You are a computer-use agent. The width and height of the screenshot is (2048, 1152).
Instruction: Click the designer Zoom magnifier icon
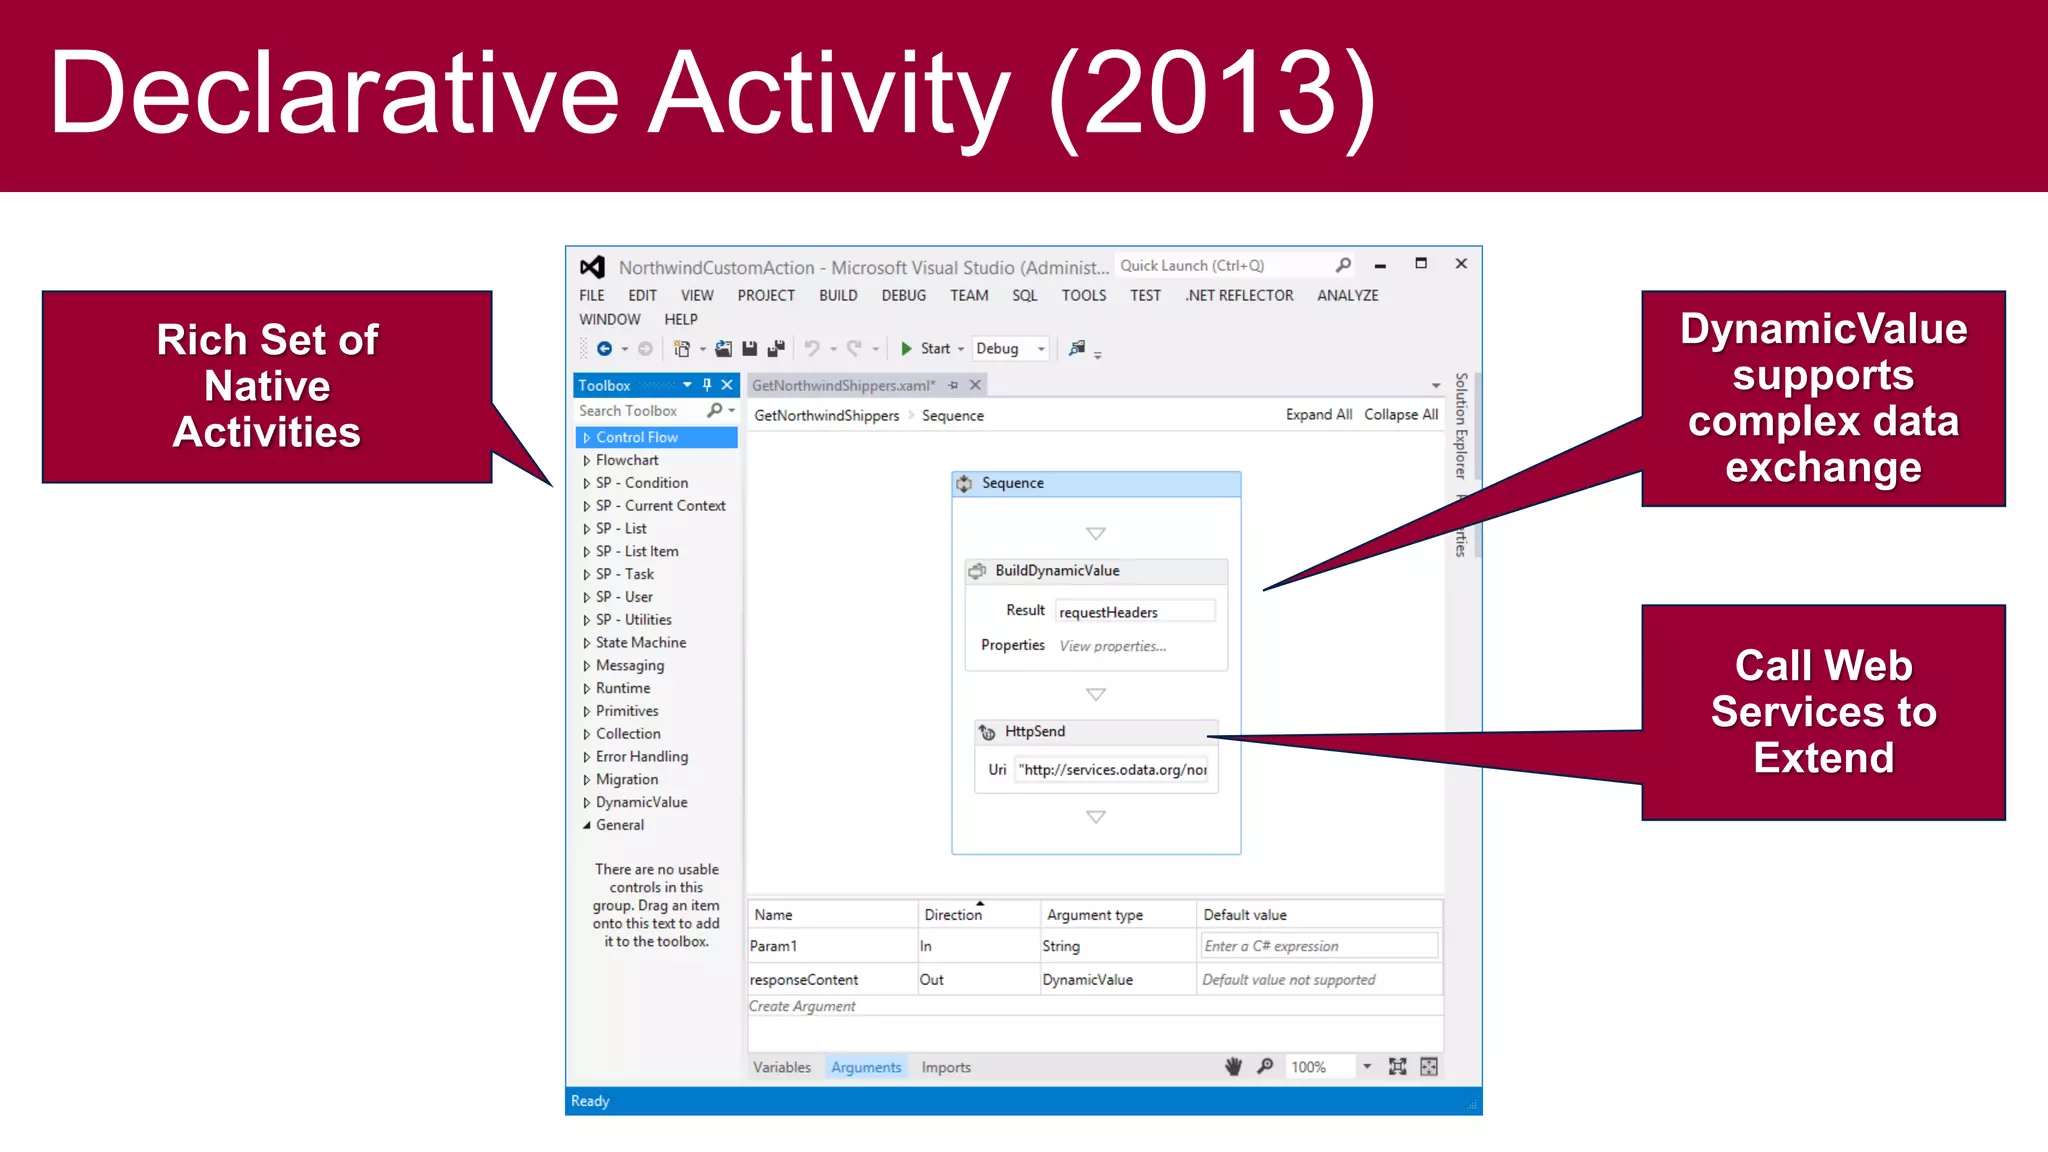pyautogui.click(x=1265, y=1066)
